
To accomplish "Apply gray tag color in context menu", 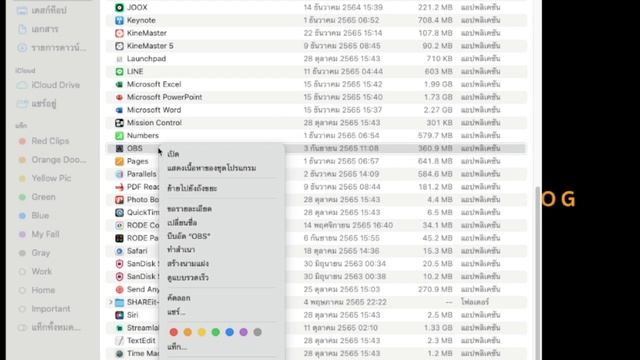I will click(x=257, y=332).
